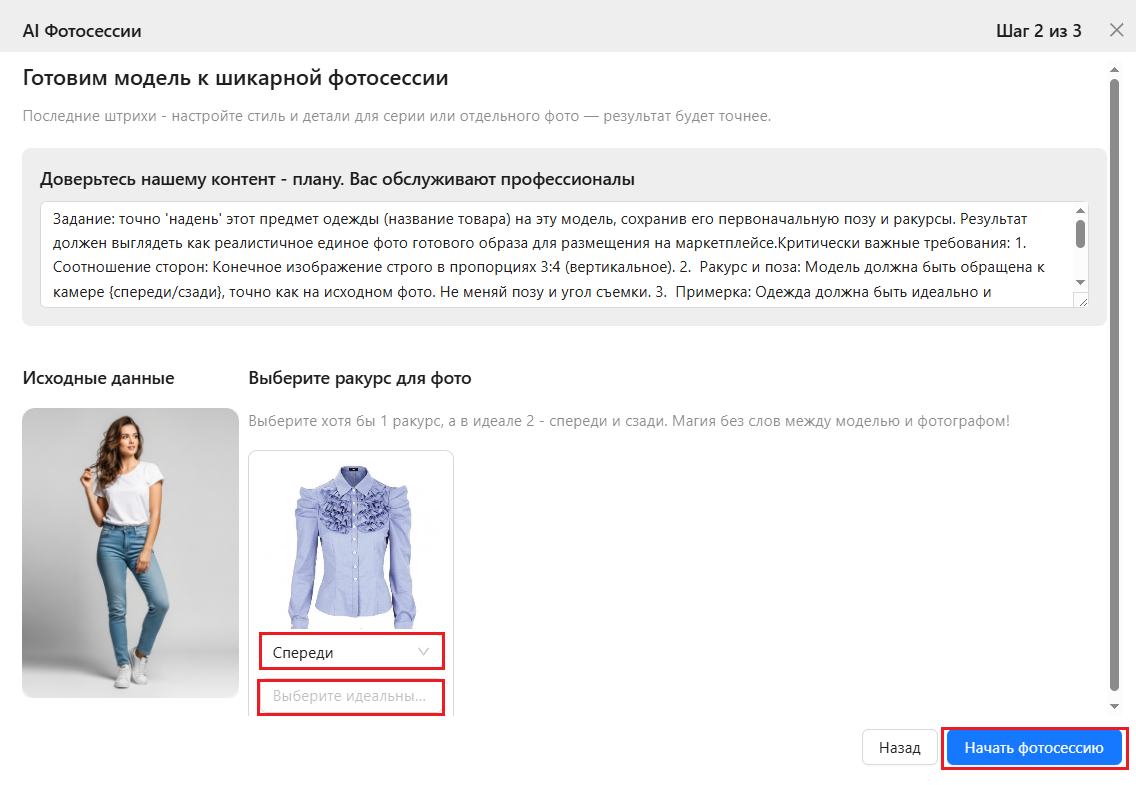Go back with the Назад button
The width and height of the screenshot is (1136, 785).
click(x=899, y=748)
